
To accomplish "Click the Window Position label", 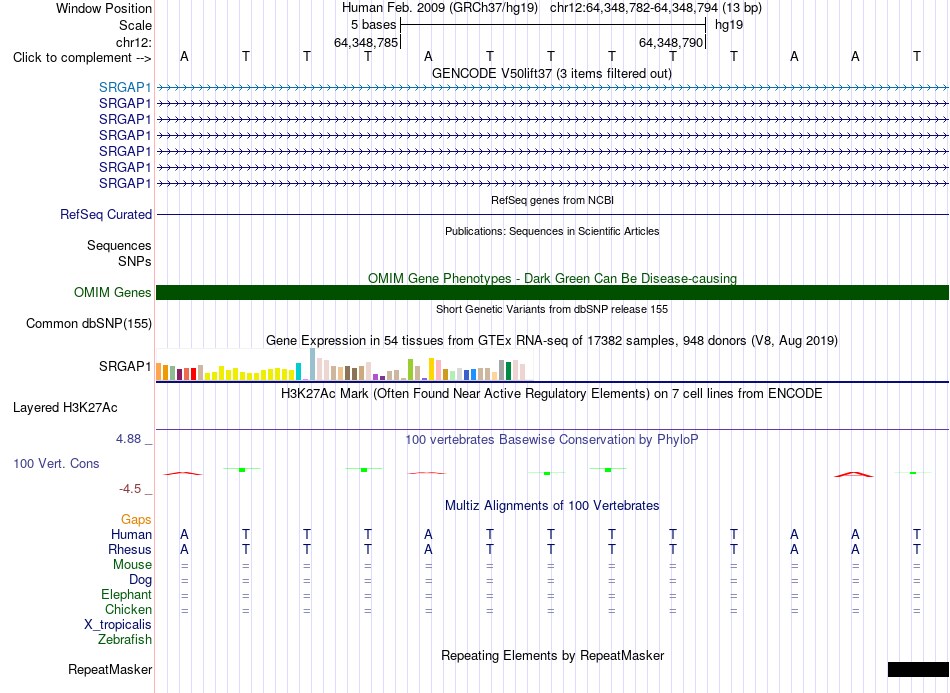I will [x=104, y=8].
